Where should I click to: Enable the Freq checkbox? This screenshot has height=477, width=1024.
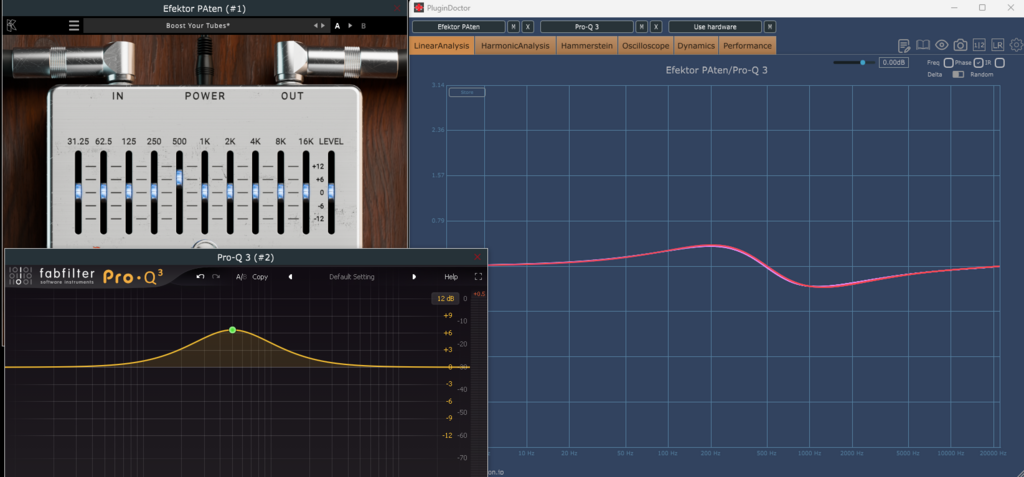pos(948,63)
